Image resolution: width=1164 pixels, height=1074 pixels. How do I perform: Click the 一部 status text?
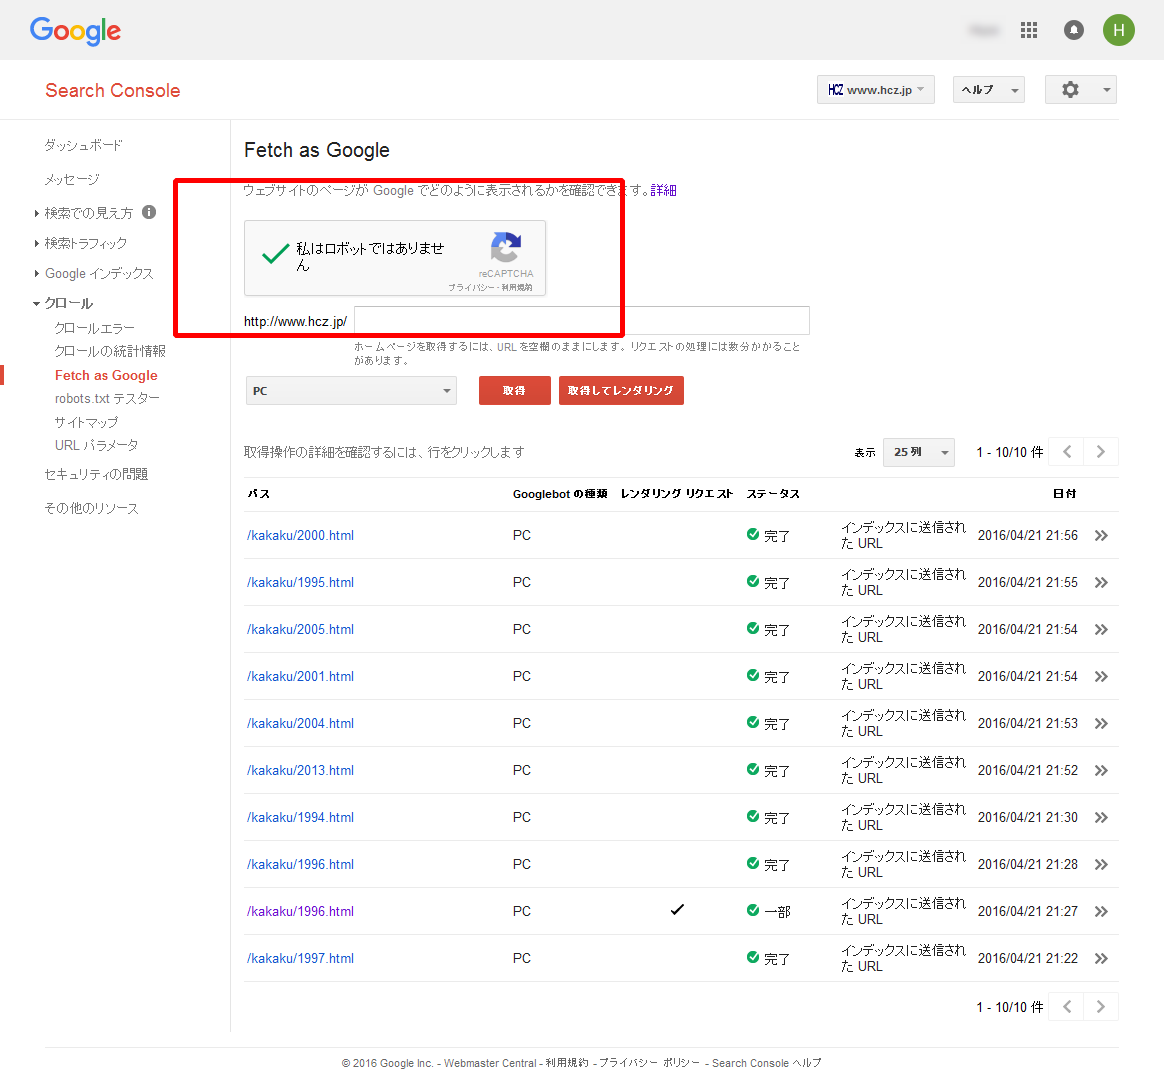(x=777, y=911)
